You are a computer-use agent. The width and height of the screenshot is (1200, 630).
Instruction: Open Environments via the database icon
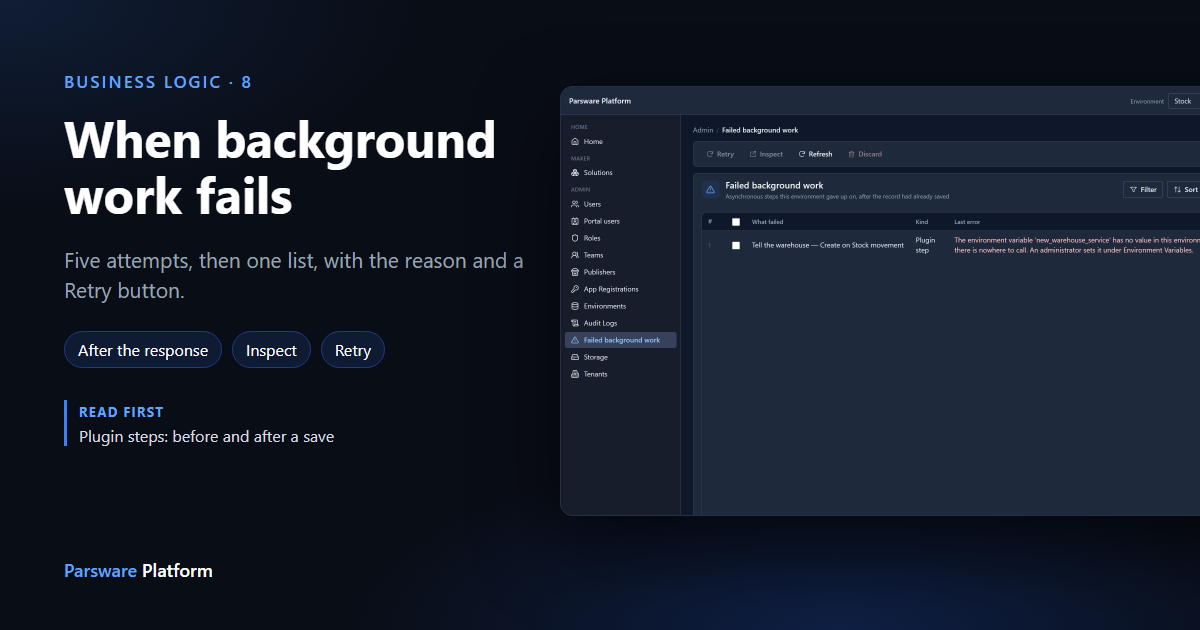[574, 306]
